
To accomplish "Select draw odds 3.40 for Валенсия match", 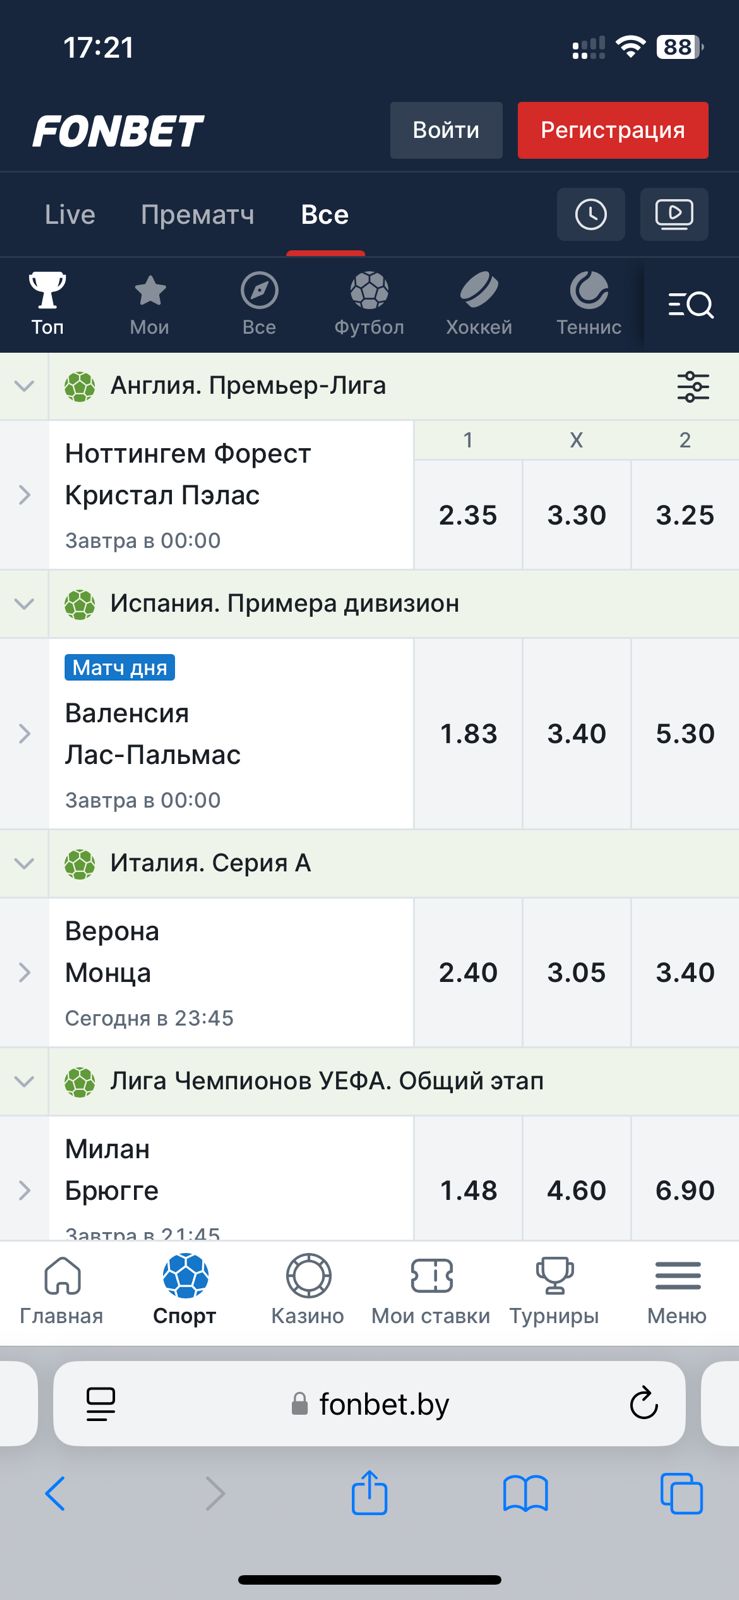I will point(577,733).
